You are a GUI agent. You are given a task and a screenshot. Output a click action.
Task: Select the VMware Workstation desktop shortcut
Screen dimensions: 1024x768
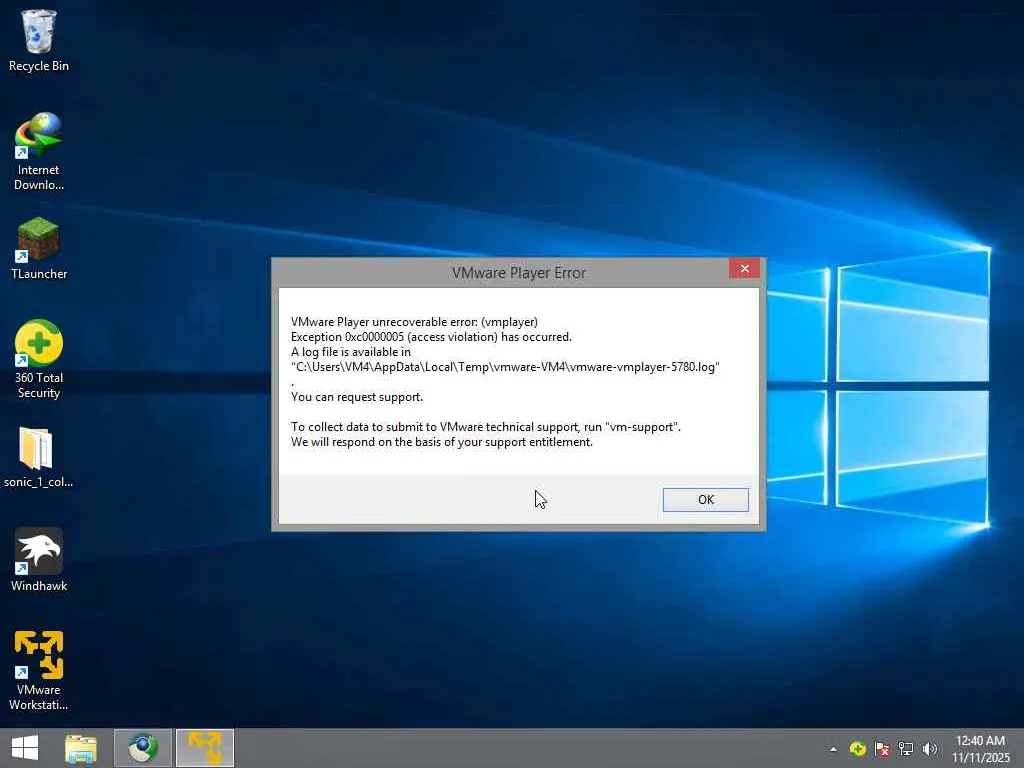tap(39, 671)
